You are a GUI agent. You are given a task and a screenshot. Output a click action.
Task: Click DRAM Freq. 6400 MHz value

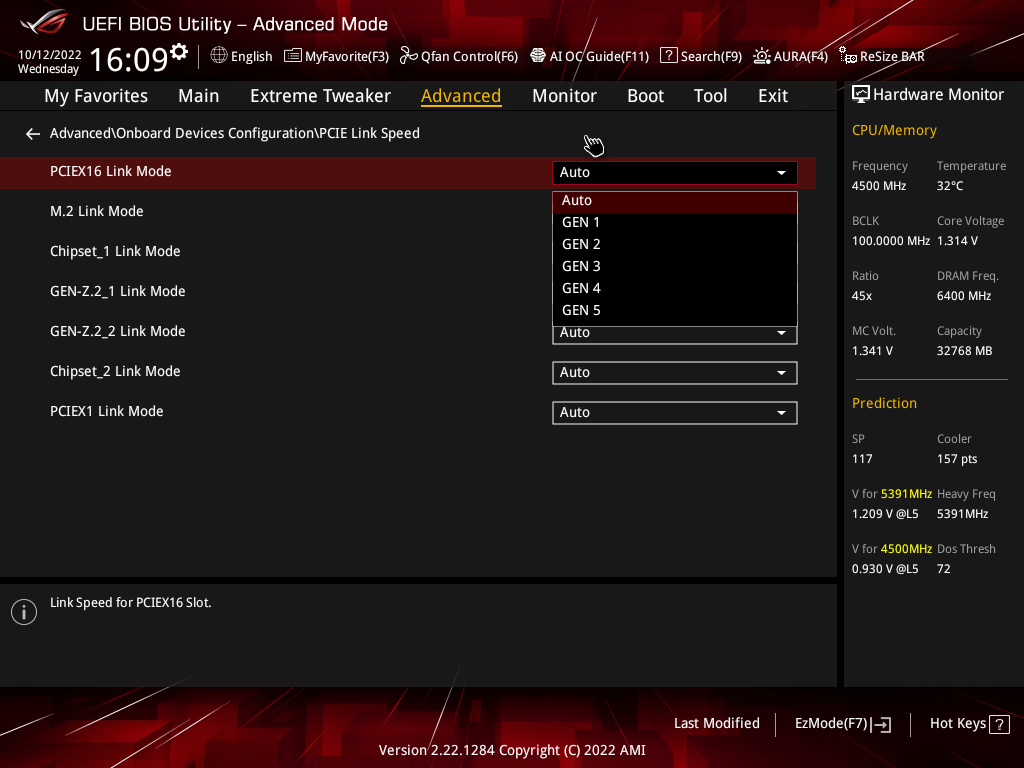click(964, 296)
